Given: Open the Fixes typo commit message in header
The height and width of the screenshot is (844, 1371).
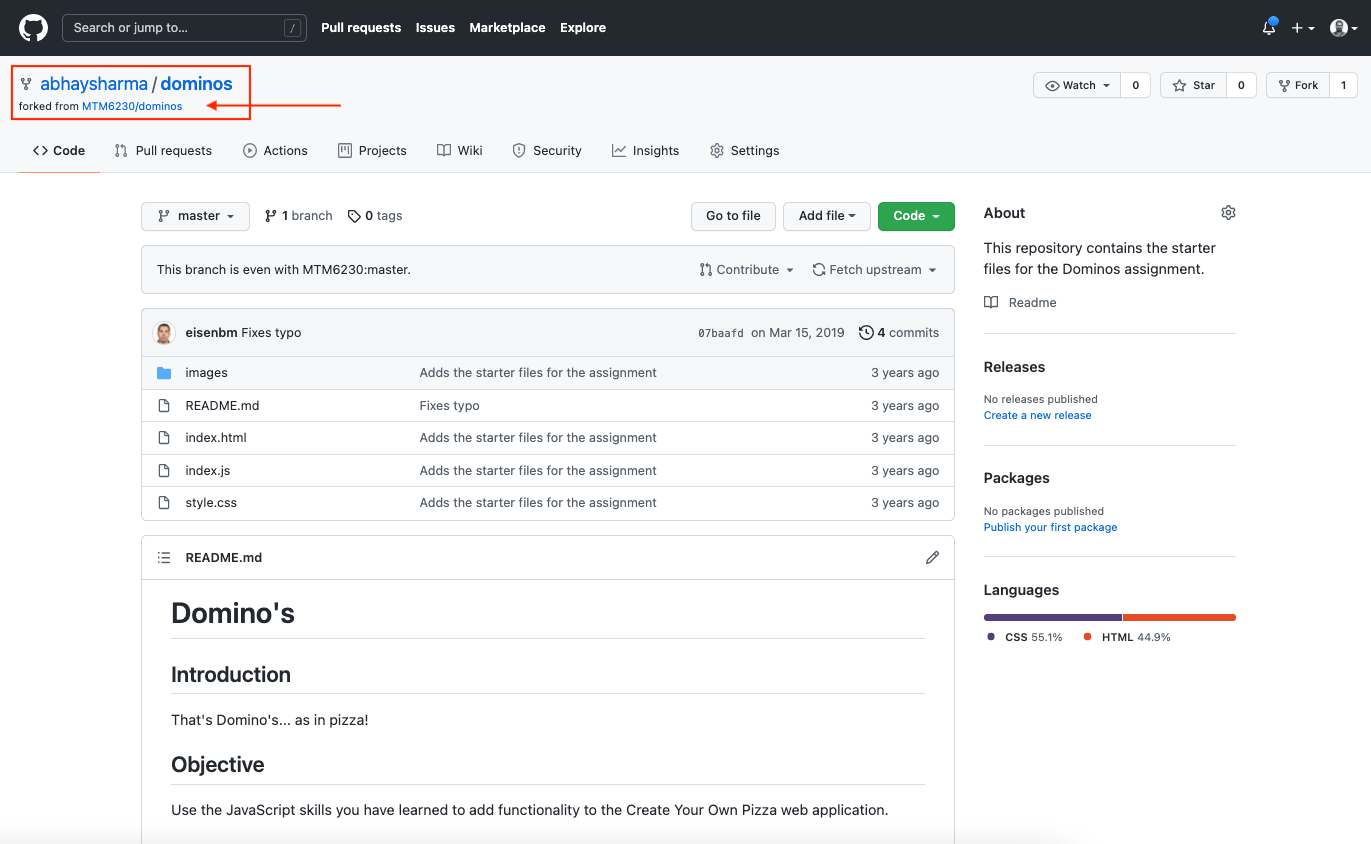Looking at the screenshot, I should 271,333.
